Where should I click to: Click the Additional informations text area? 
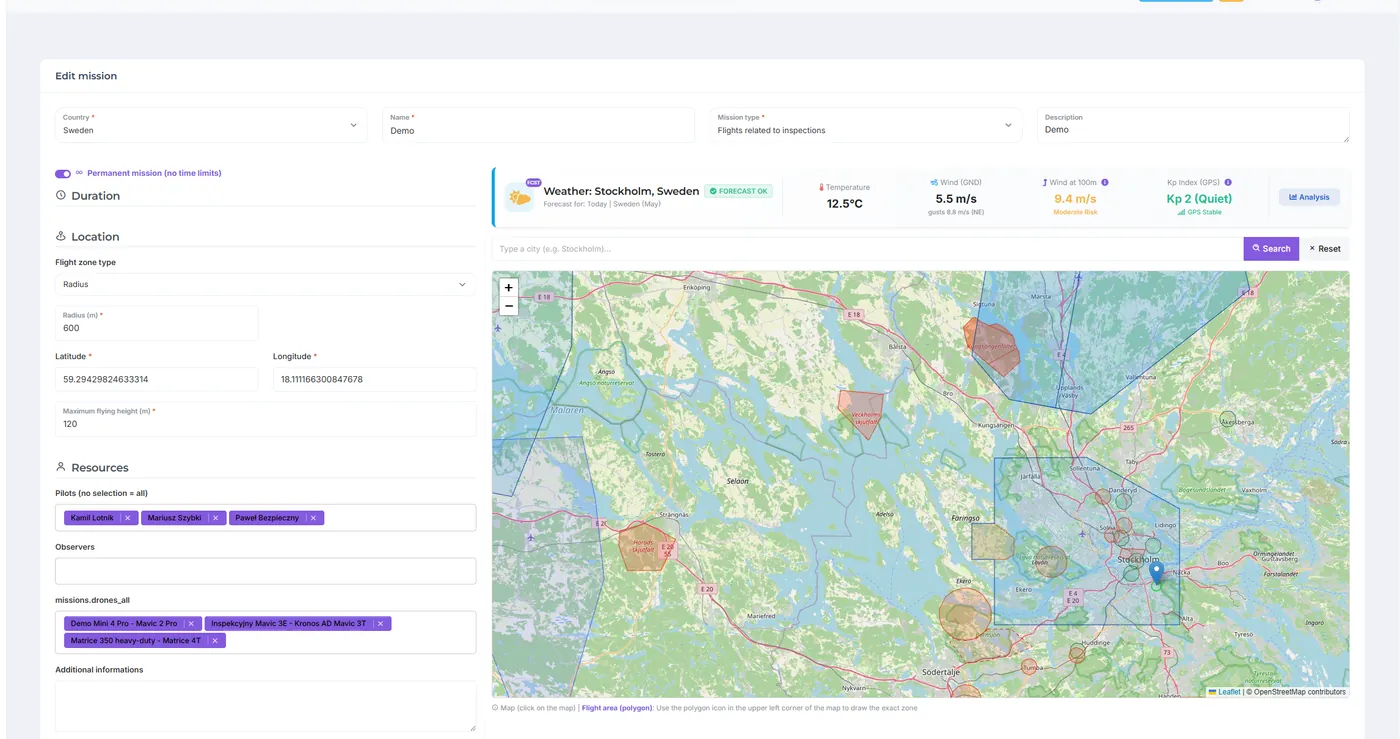point(265,706)
